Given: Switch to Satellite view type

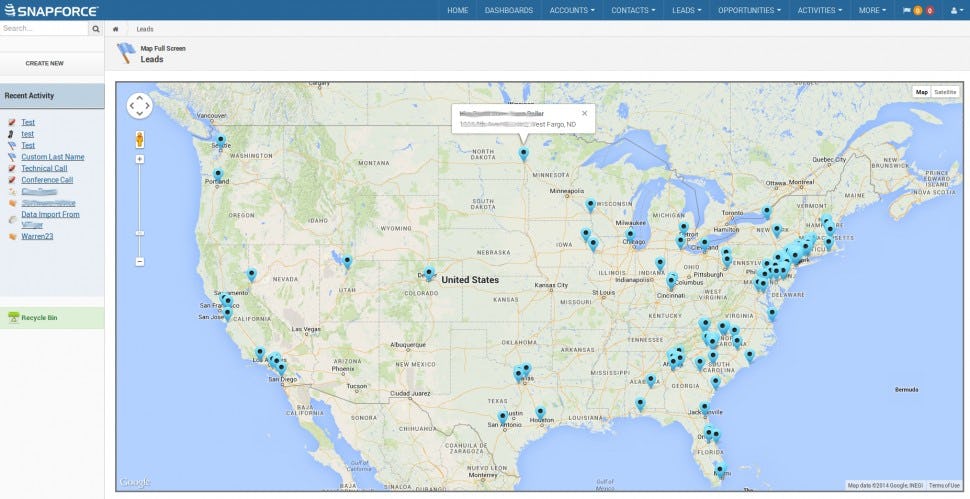Looking at the screenshot, I should click(x=945, y=92).
